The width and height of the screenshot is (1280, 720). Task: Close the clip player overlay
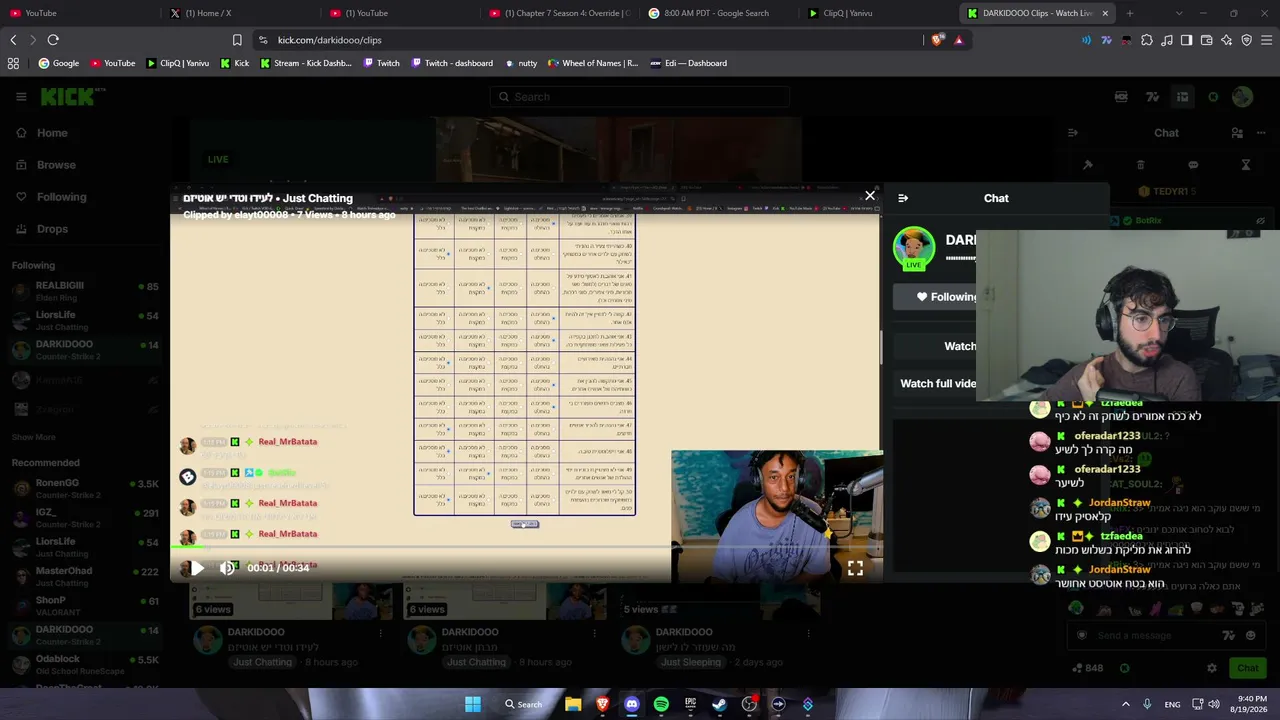pyautogui.click(x=870, y=196)
